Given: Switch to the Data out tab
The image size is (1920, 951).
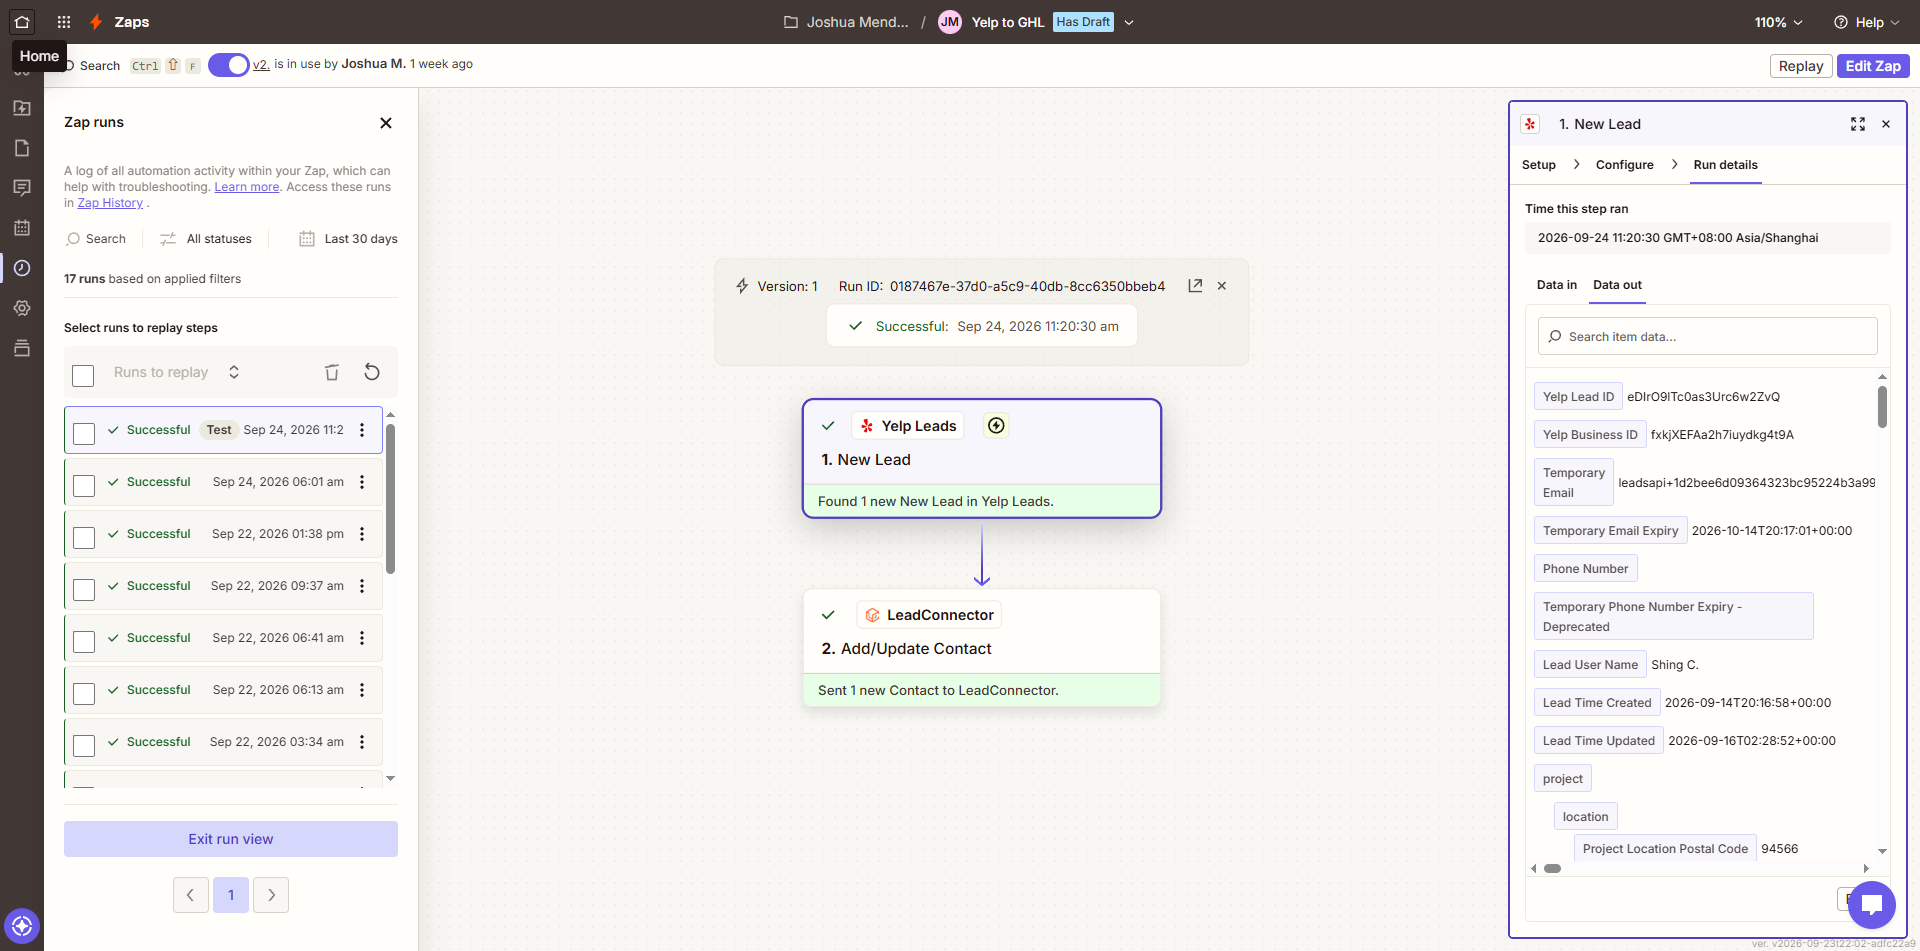Looking at the screenshot, I should (x=1617, y=285).
